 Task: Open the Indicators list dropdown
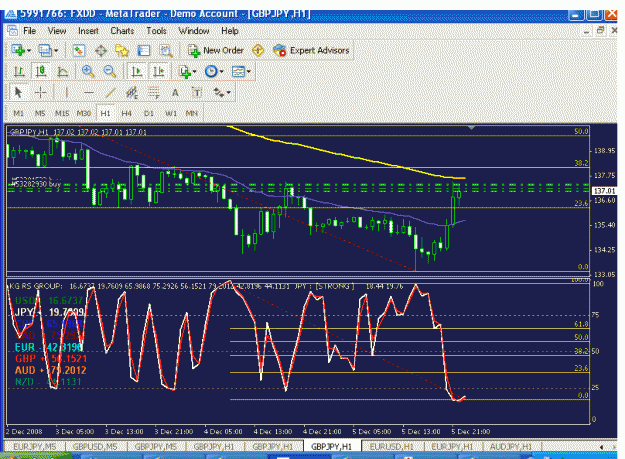tap(187, 72)
